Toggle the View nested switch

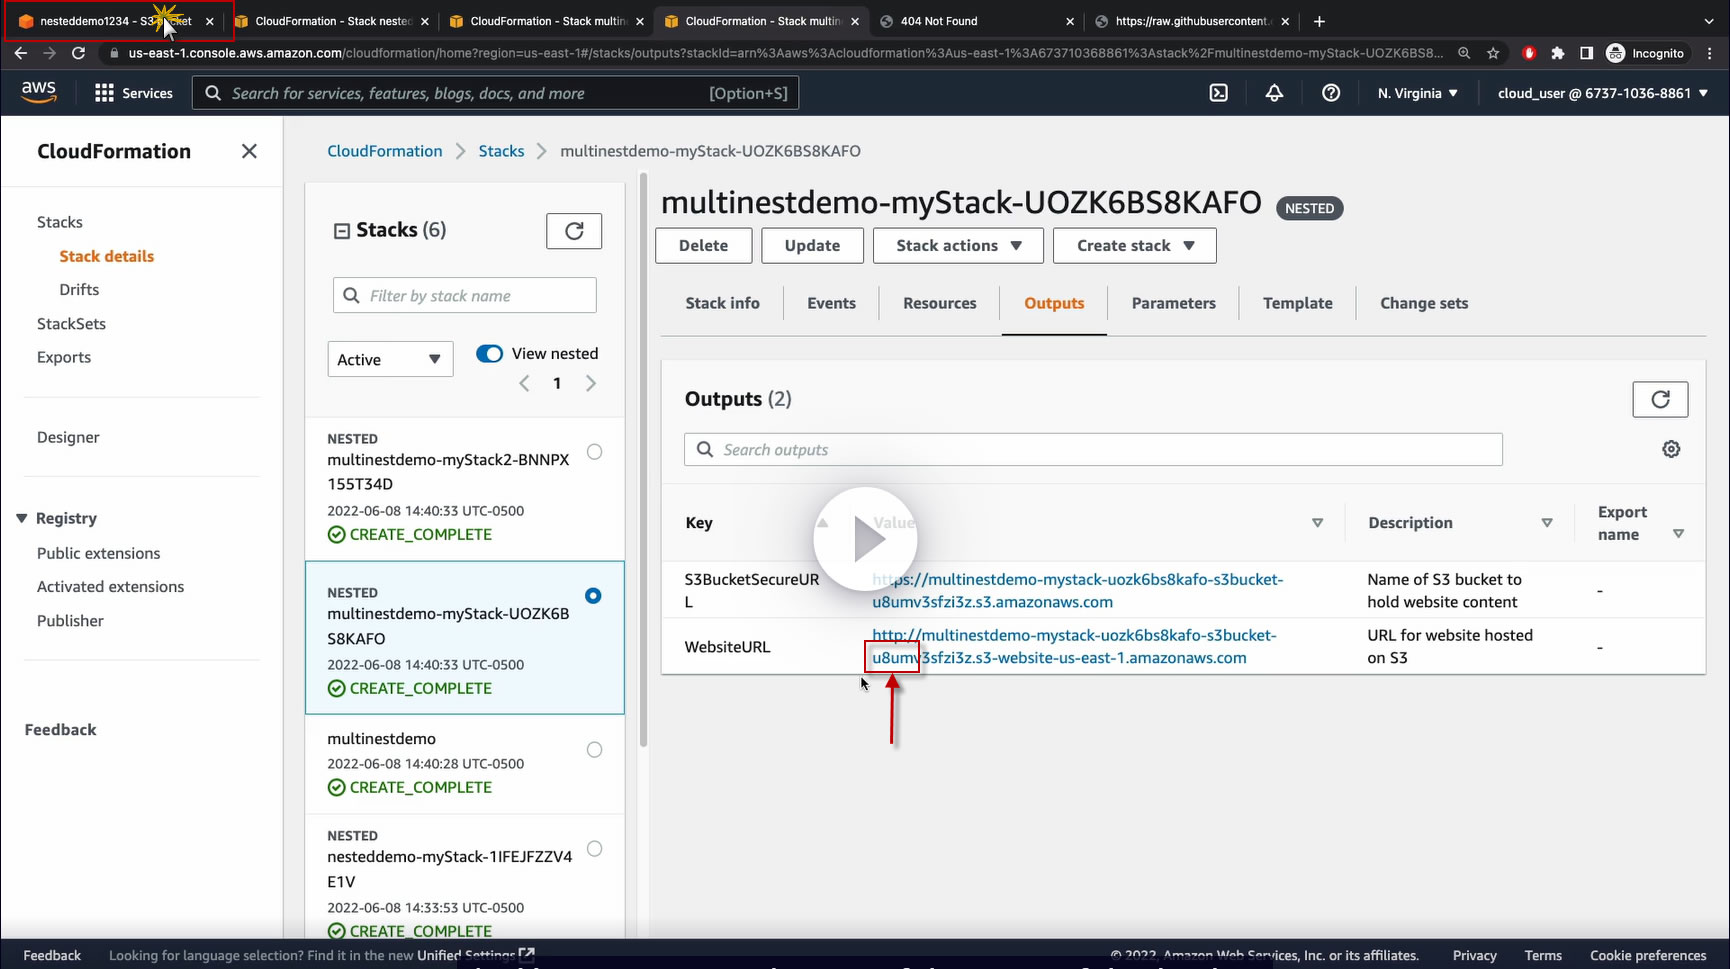(x=489, y=353)
